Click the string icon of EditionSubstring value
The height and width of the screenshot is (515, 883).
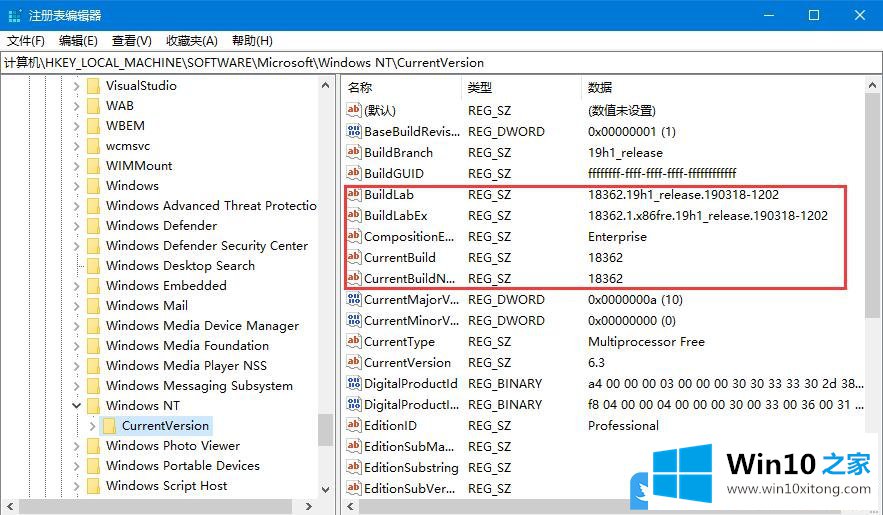coord(354,467)
